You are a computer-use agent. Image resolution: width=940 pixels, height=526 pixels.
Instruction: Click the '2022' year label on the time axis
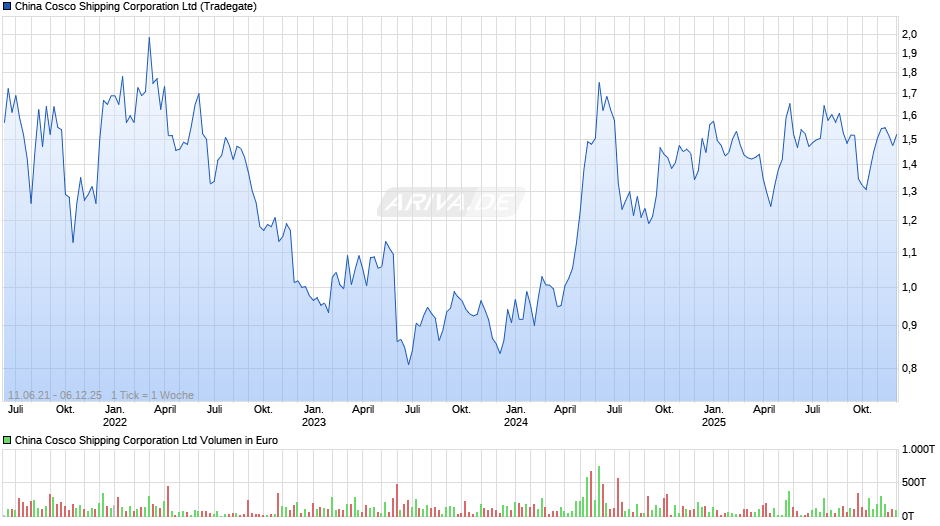115,422
